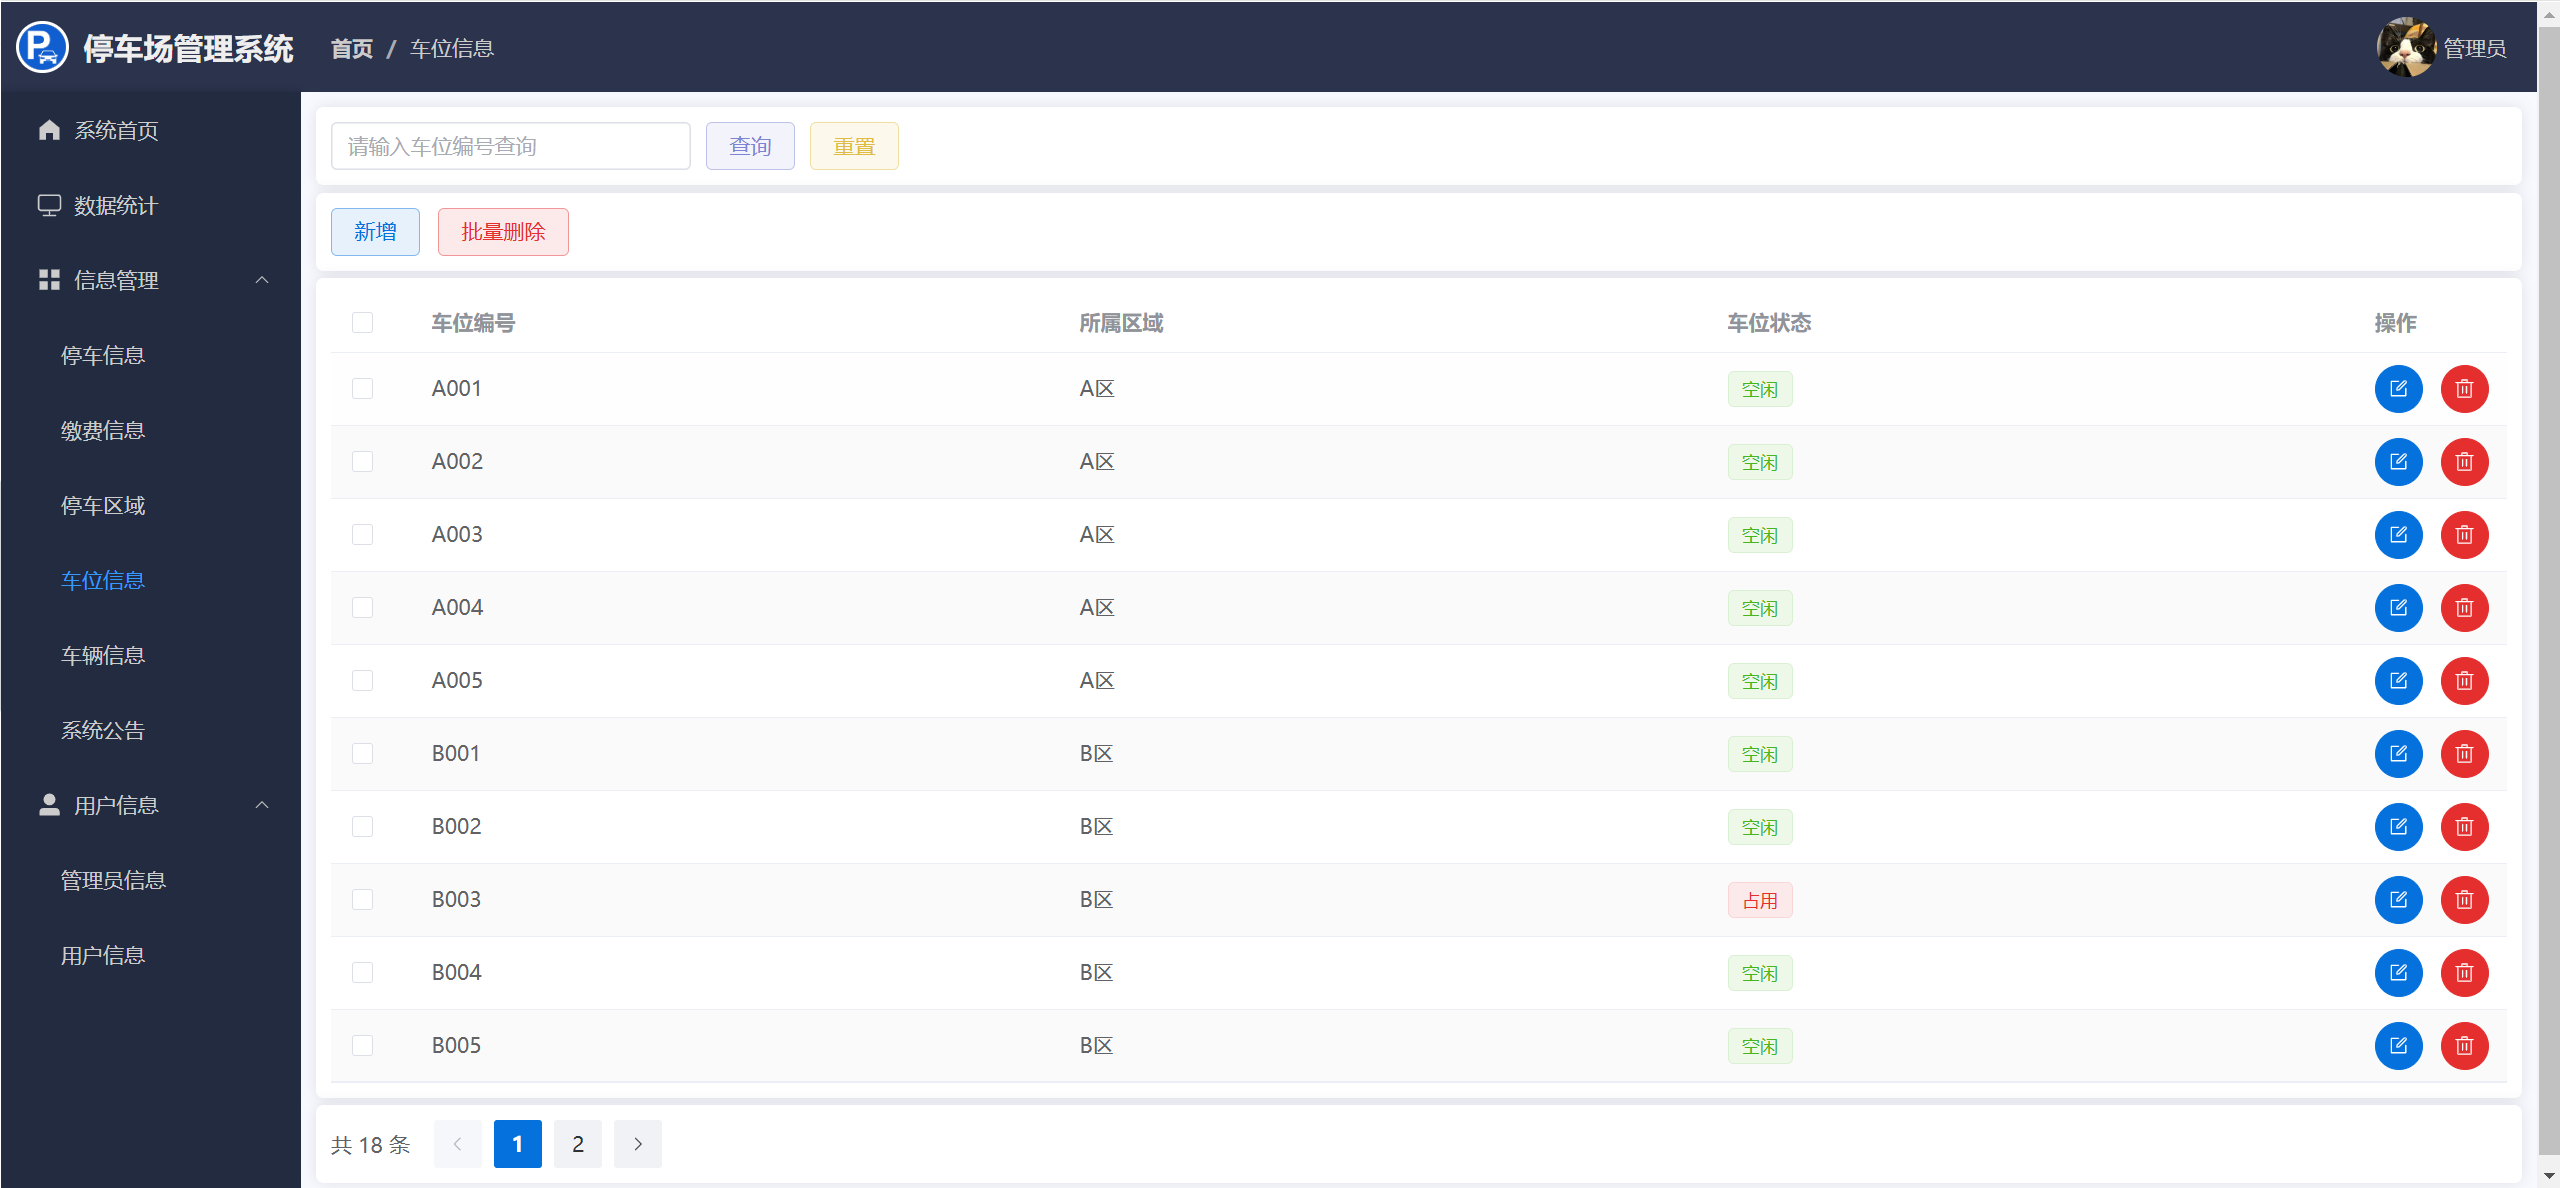Collapse the 信息管理 sidebar menu
The width and height of the screenshot is (2560, 1188).
coord(262,280)
